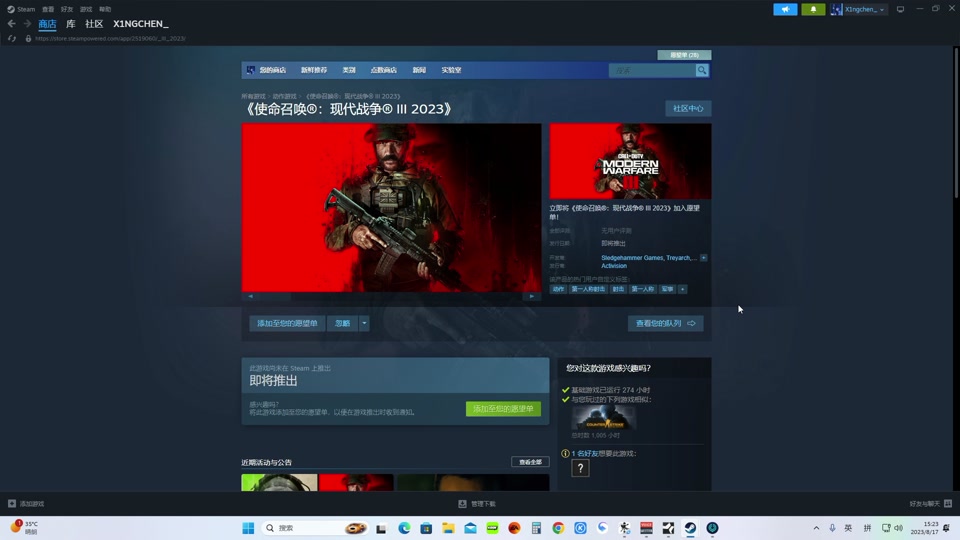This screenshot has width=960, height=540.
Task: Open Microsoft Edge from the taskbar
Action: click(404, 528)
